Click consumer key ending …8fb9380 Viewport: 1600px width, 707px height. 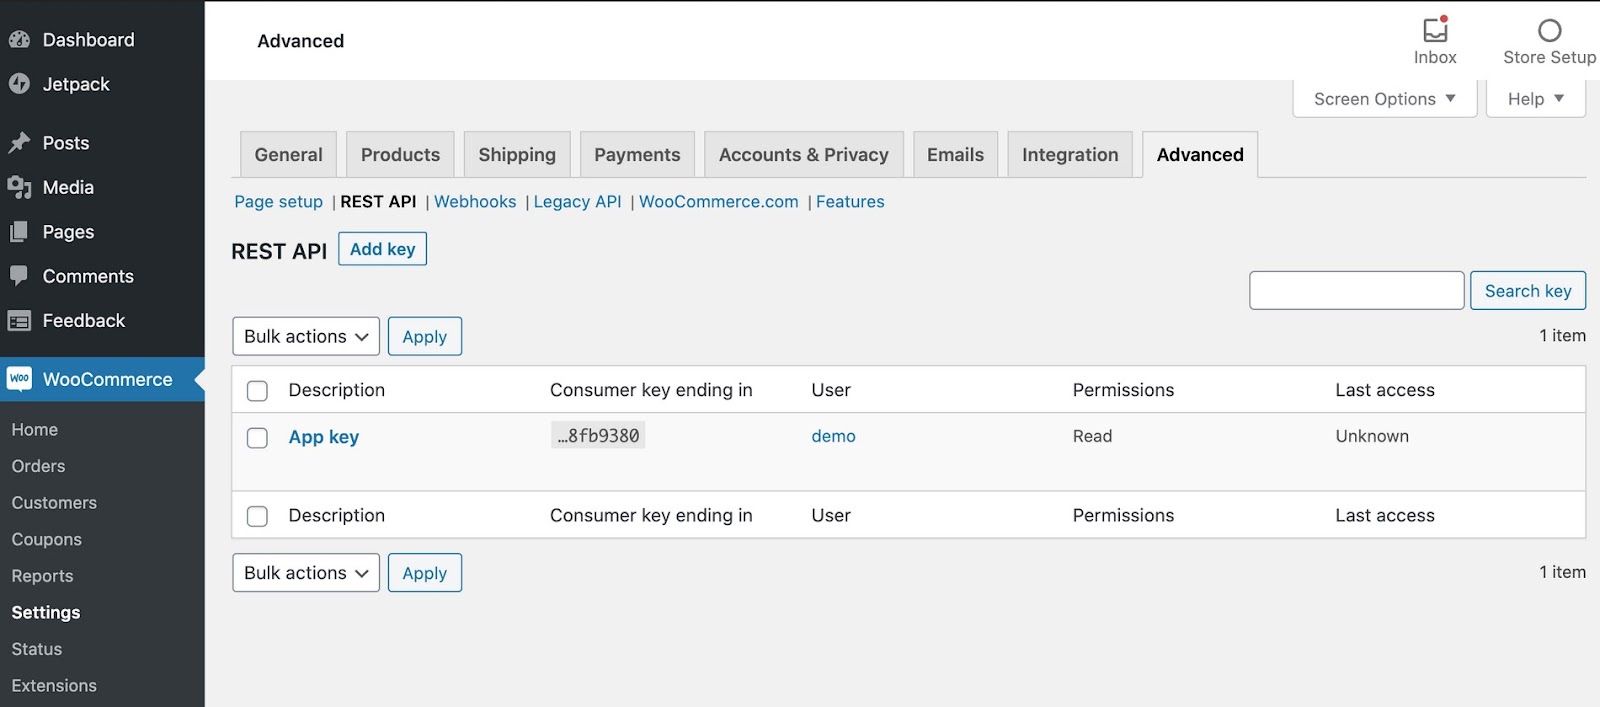pyautogui.click(x=598, y=436)
